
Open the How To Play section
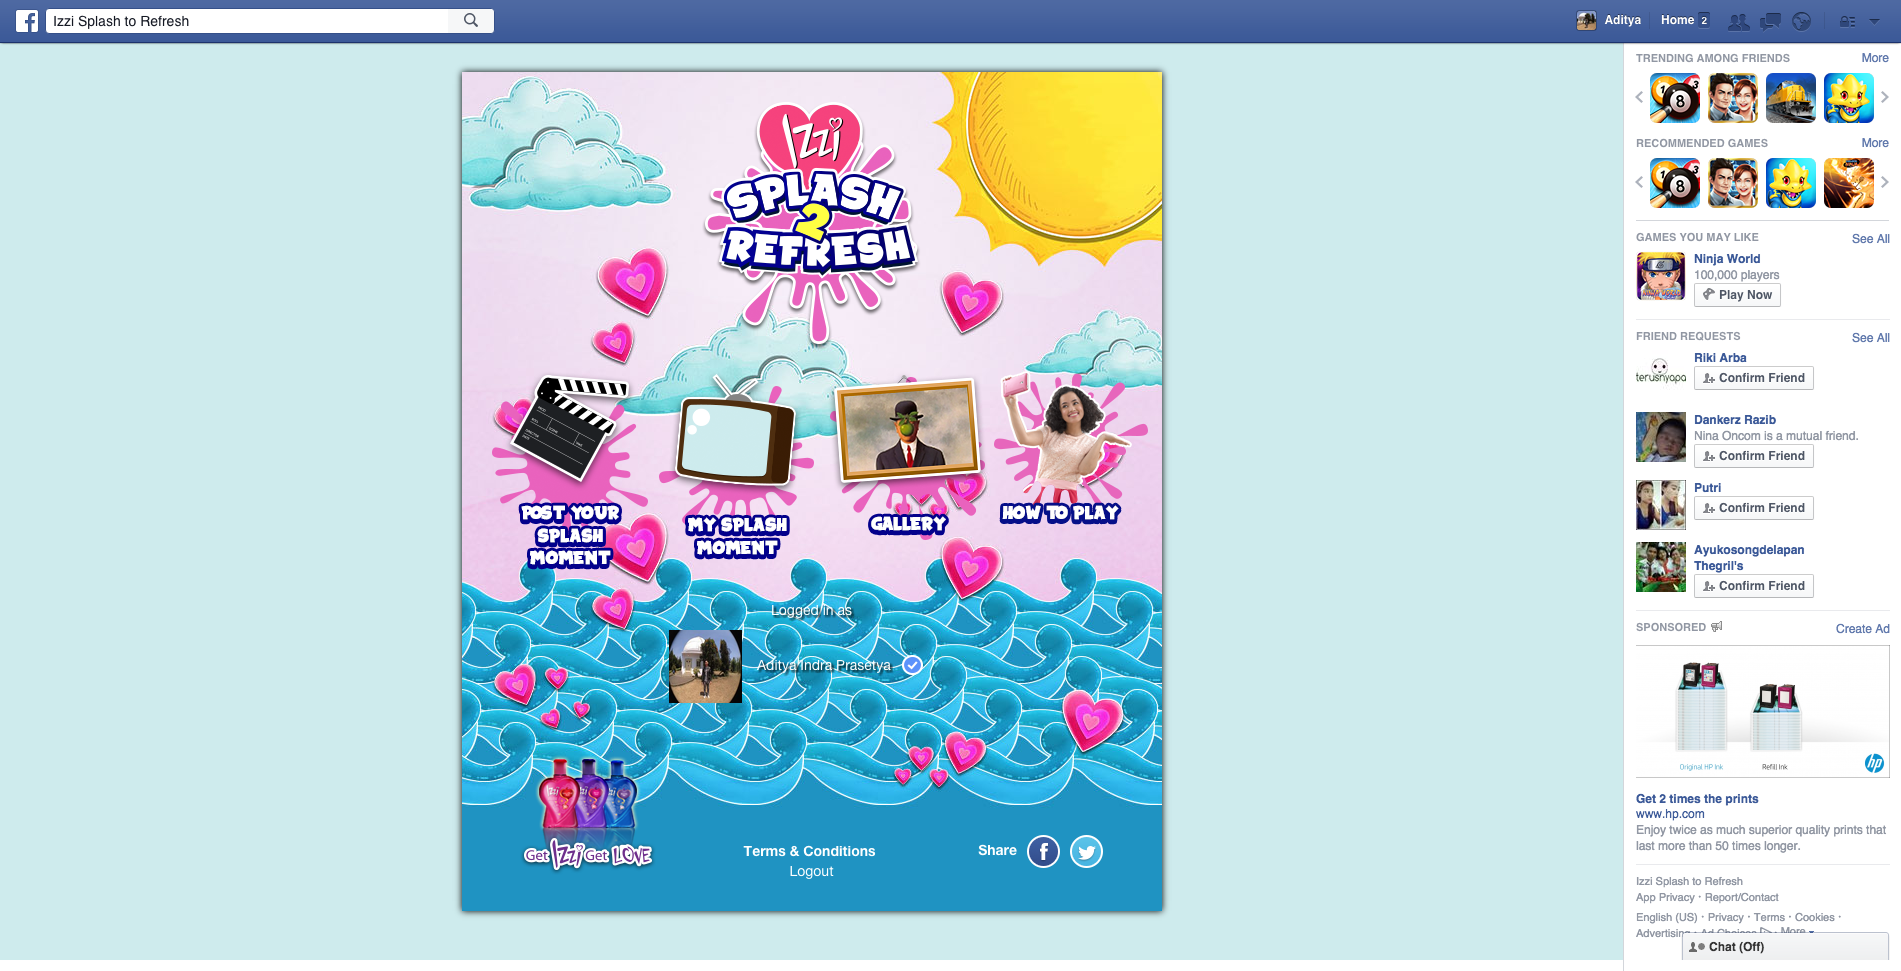[x=1060, y=450]
